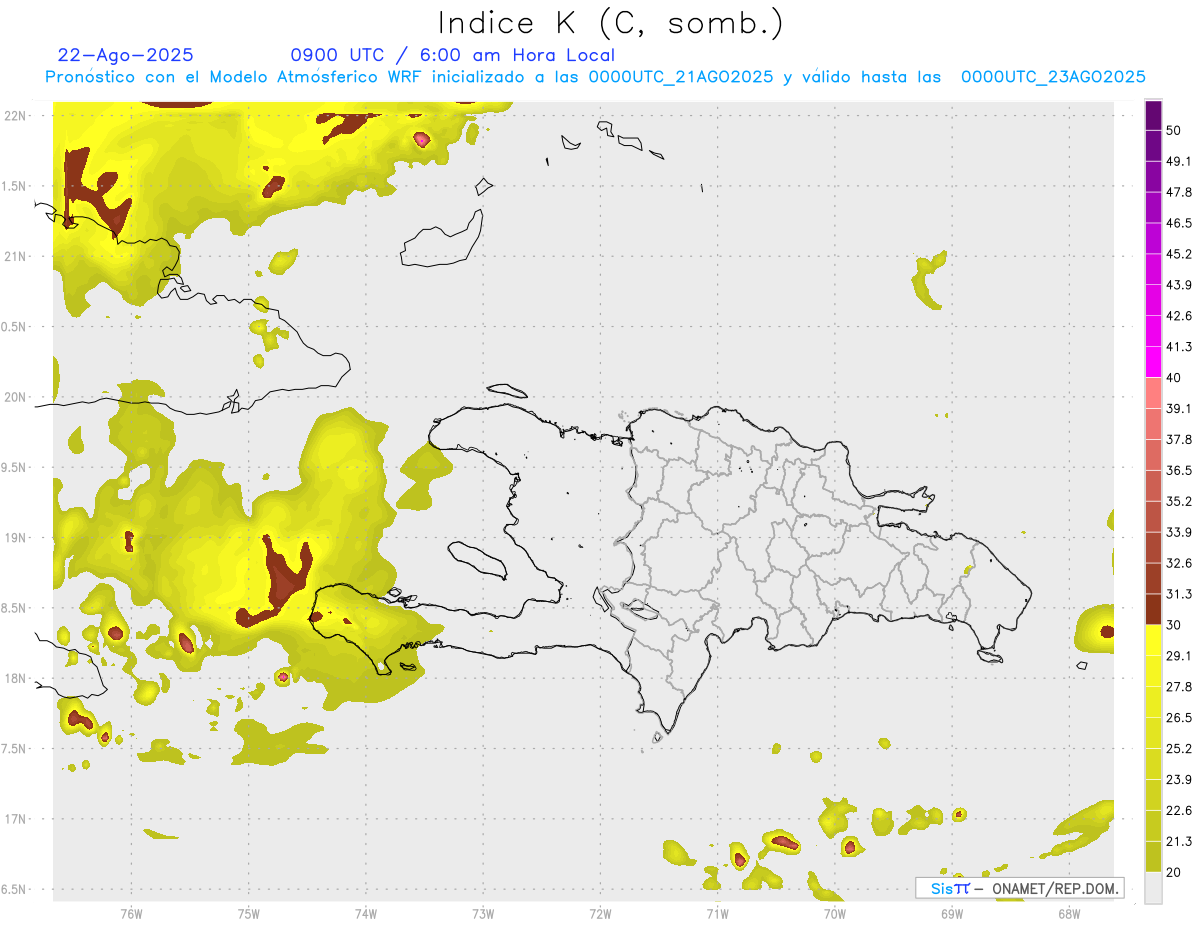The height and width of the screenshot is (927, 1200).
Task: Click the '32.6' color scale label
Action: click(1179, 563)
